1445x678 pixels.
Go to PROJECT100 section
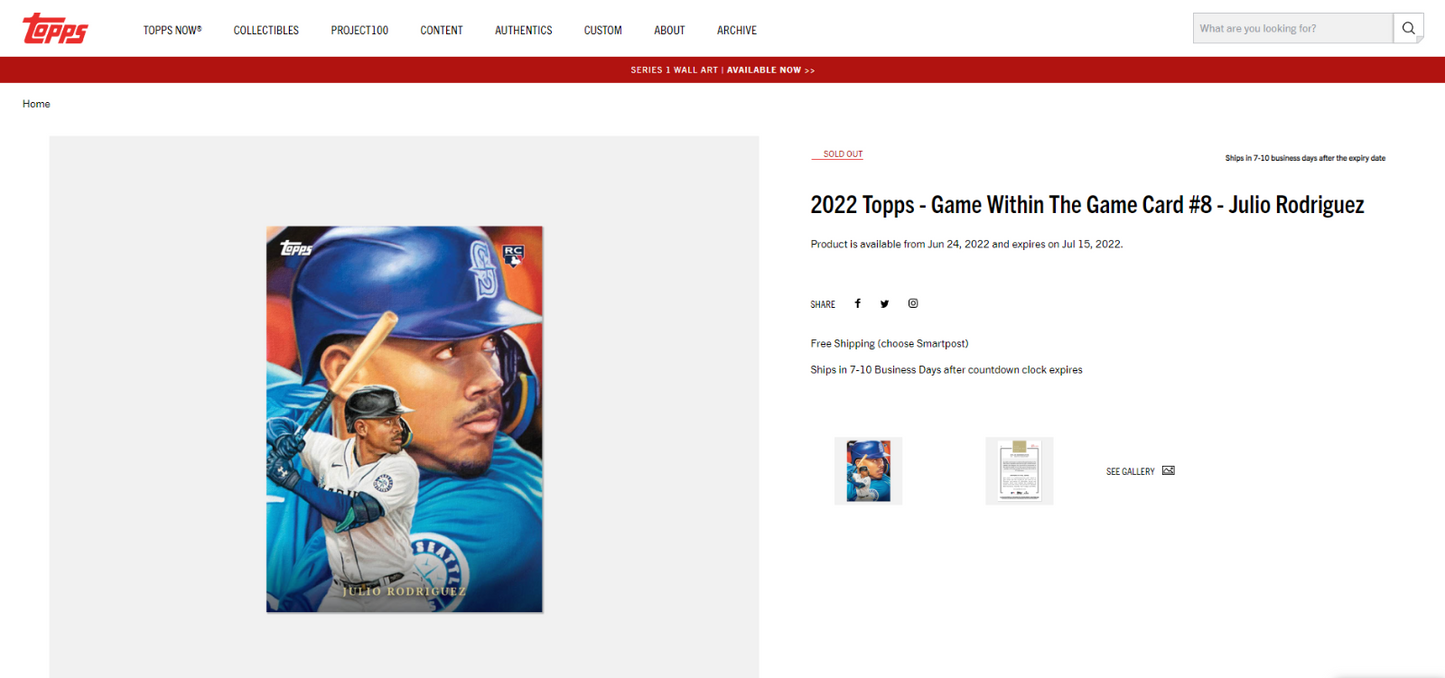[x=359, y=30]
